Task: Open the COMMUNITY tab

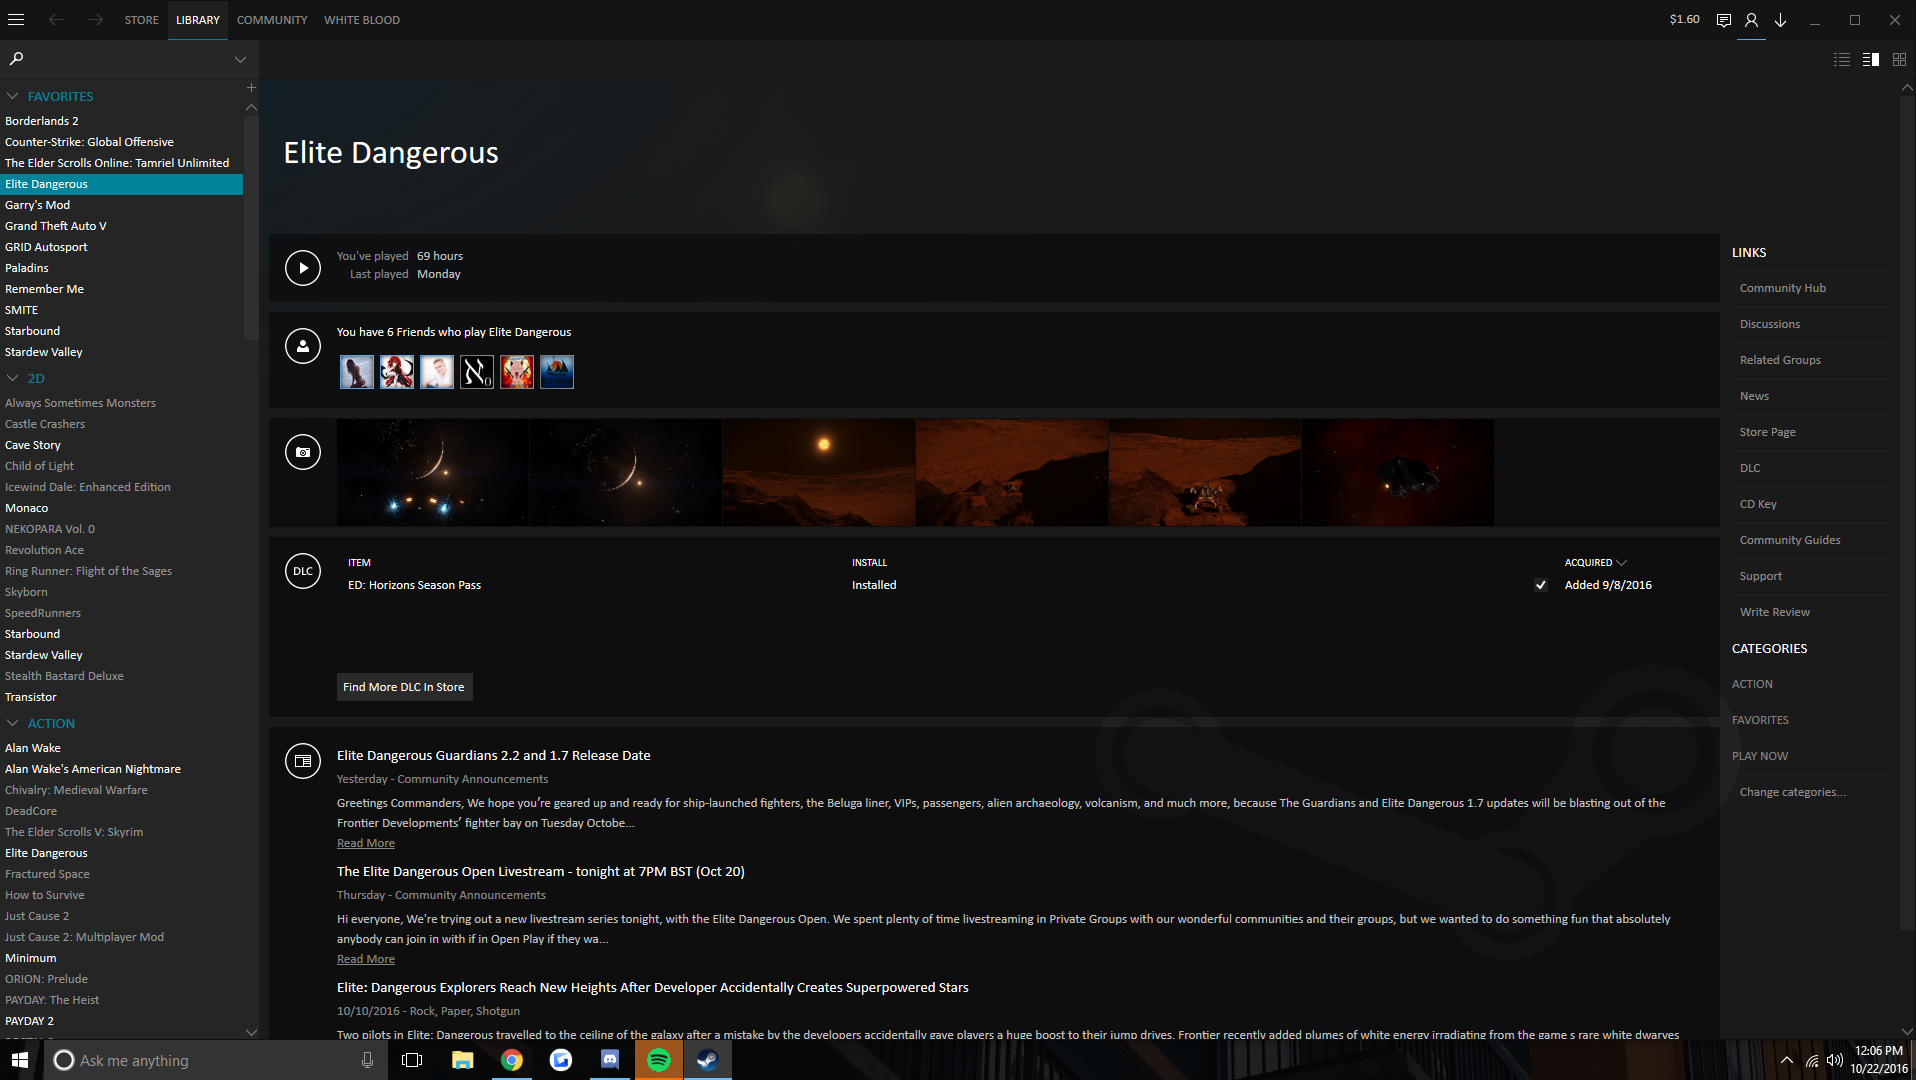Action: click(x=272, y=20)
